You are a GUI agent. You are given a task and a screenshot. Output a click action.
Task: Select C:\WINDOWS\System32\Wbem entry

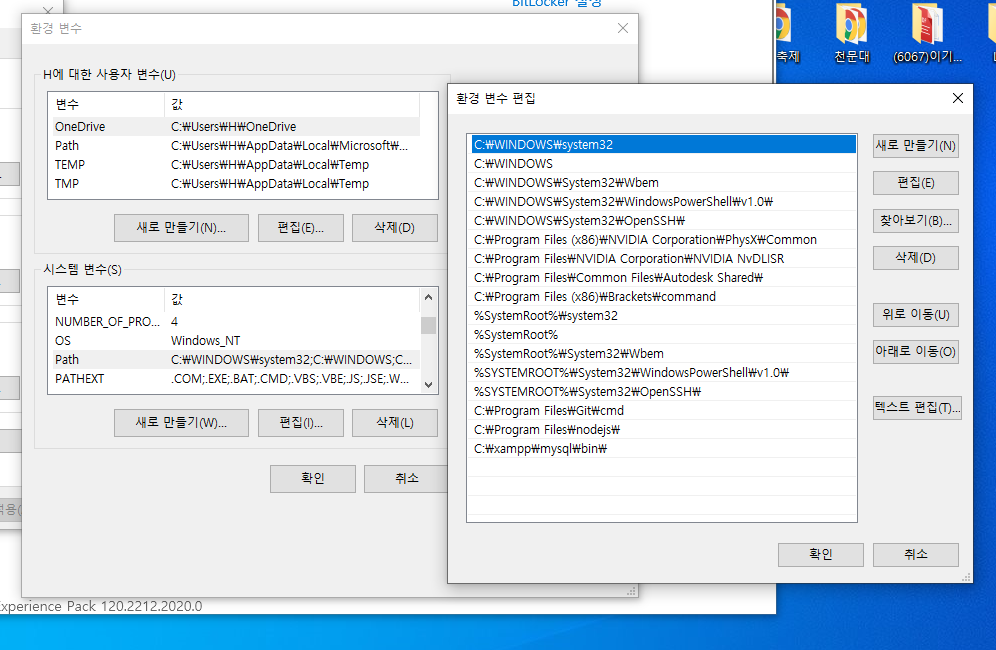click(663, 182)
